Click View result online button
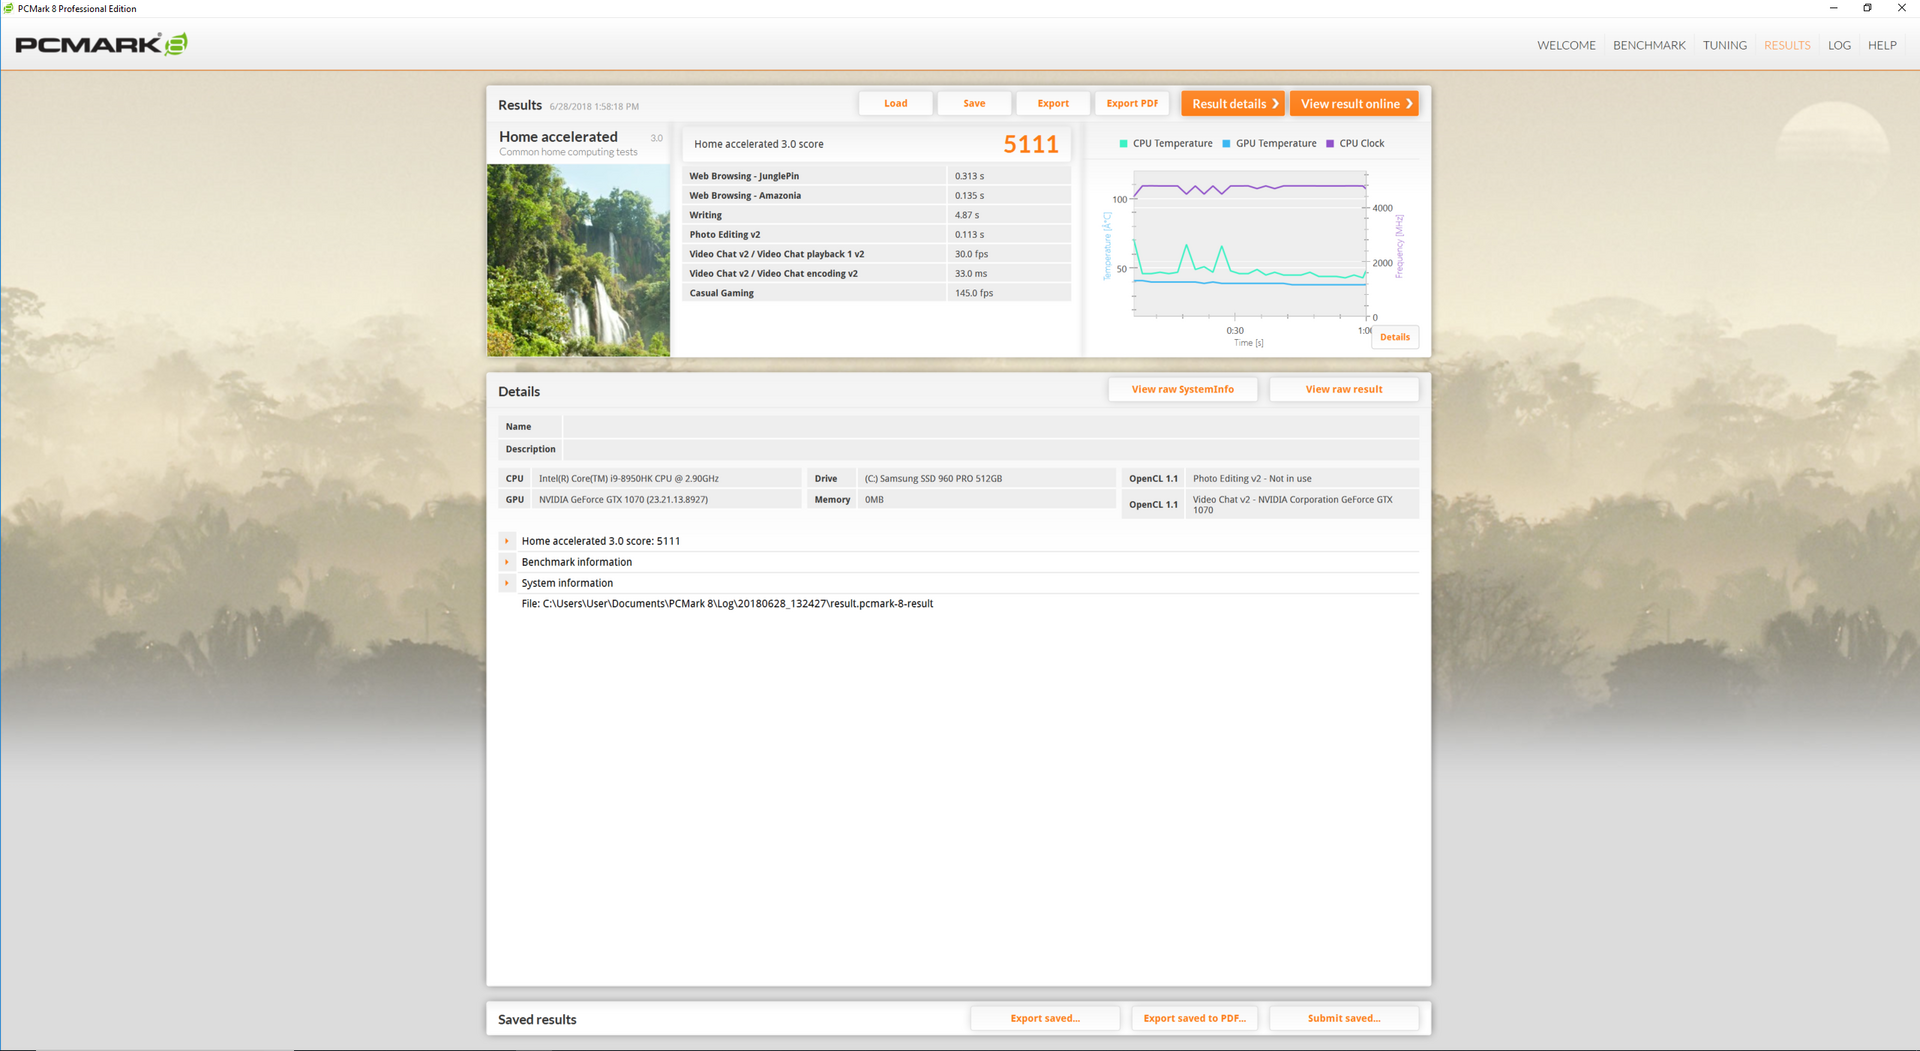The width and height of the screenshot is (1920, 1051). (x=1354, y=104)
